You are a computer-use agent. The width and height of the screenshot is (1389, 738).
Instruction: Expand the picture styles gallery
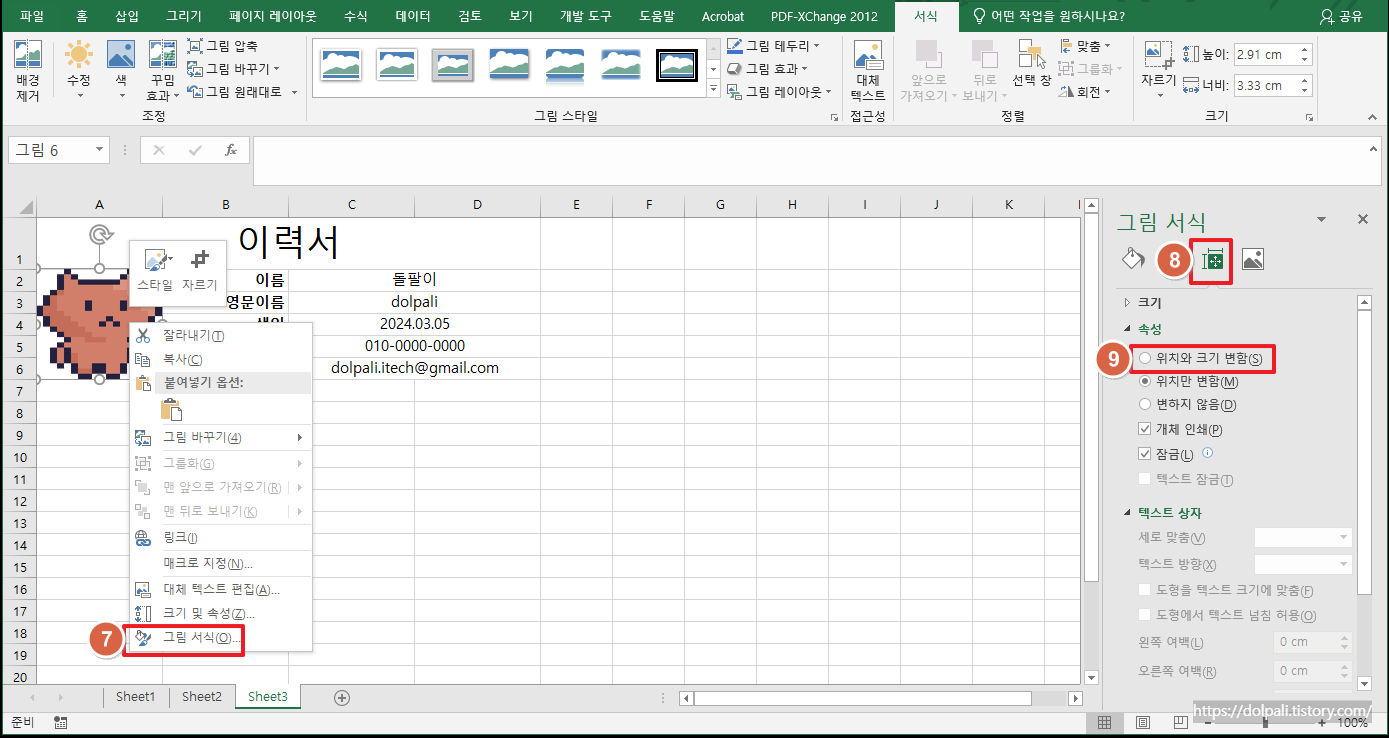[713, 90]
